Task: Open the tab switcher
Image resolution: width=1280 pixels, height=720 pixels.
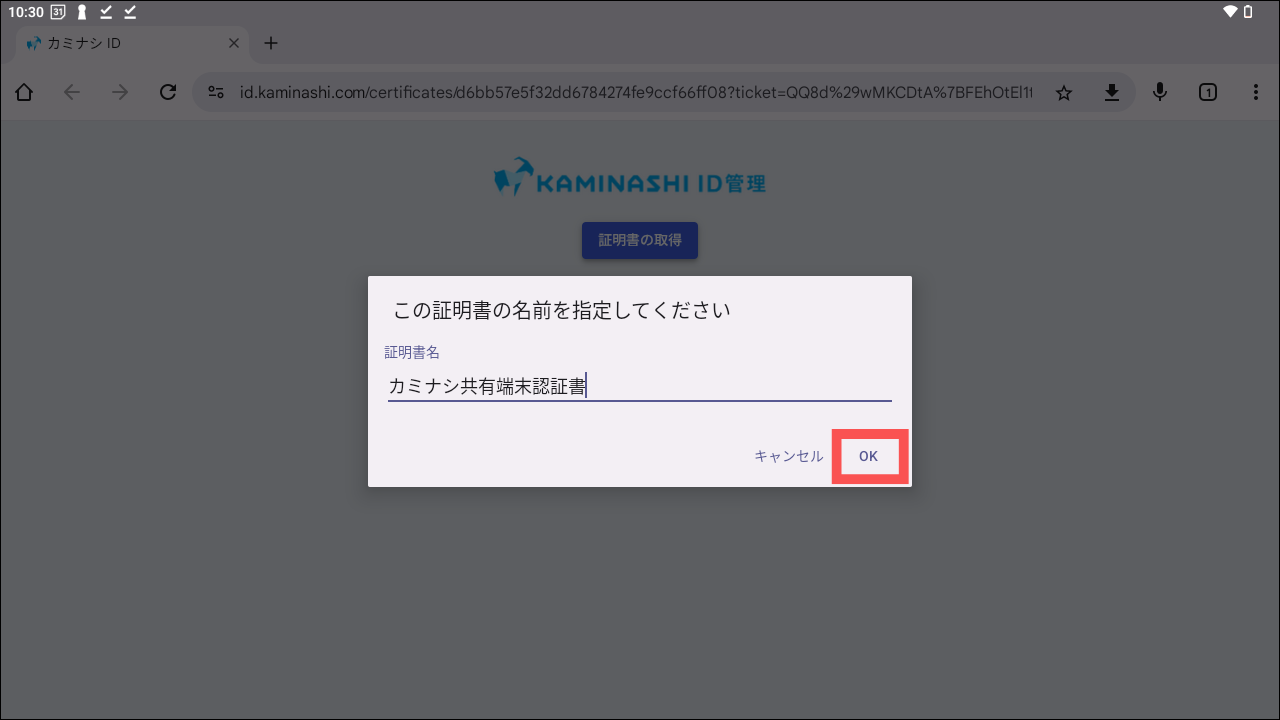Action: (x=1208, y=92)
